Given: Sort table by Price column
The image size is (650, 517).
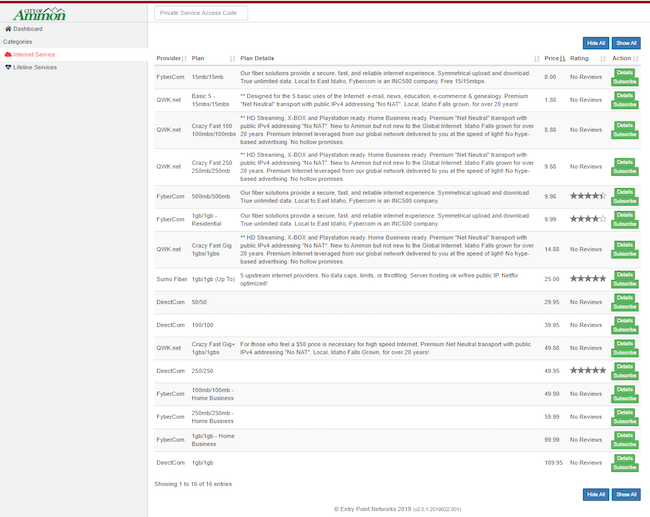Looking at the screenshot, I should point(552,59).
